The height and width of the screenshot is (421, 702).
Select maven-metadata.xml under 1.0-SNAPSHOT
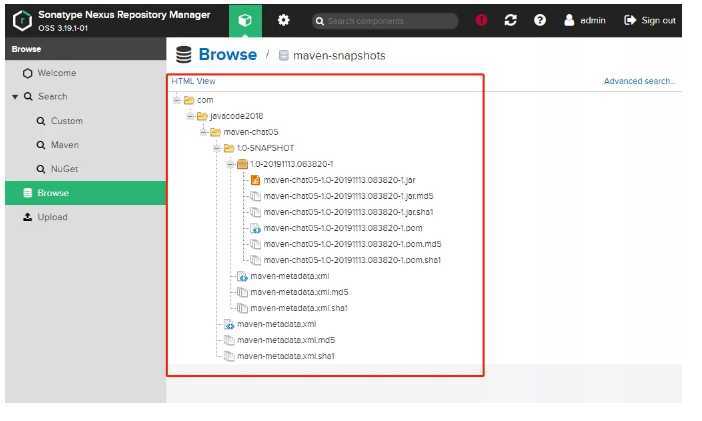pos(290,276)
